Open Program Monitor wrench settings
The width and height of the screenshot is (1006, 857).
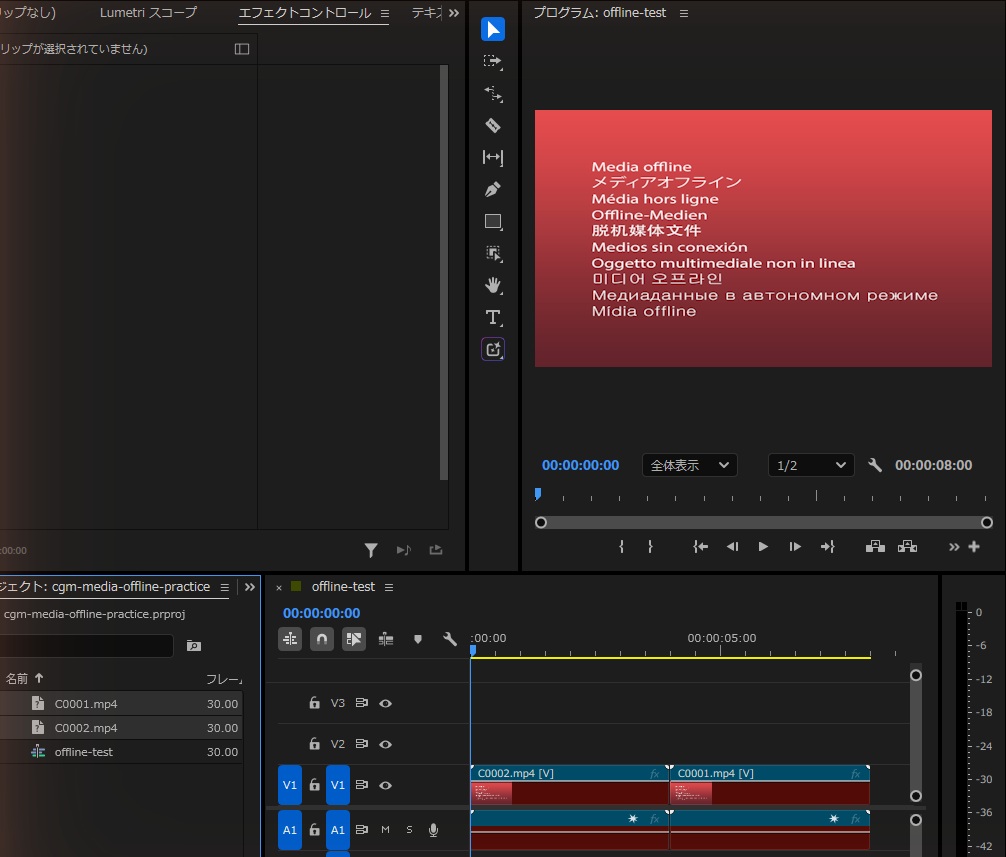[x=874, y=465]
